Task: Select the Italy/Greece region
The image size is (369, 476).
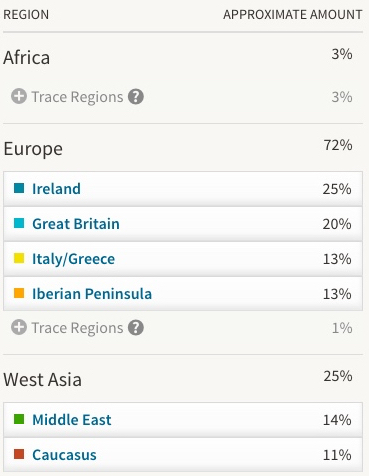Action: pyautogui.click(x=73, y=259)
